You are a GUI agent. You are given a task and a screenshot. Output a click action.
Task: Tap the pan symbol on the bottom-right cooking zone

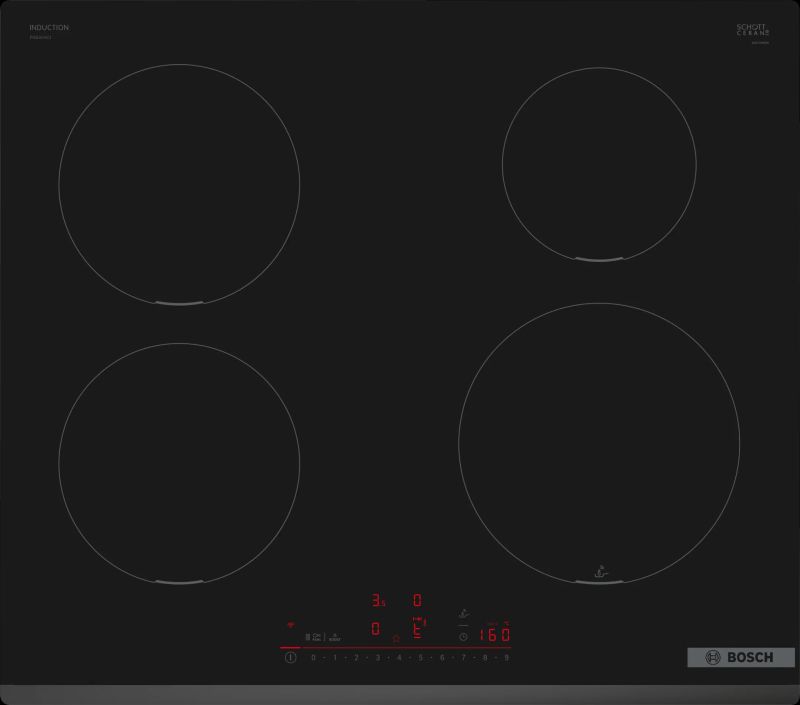click(x=600, y=571)
